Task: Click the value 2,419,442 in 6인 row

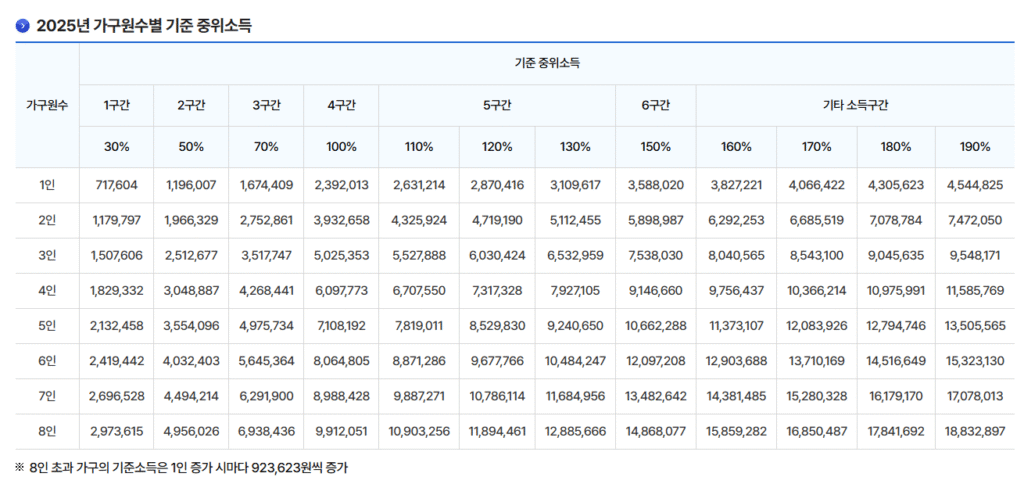Action: click(116, 361)
